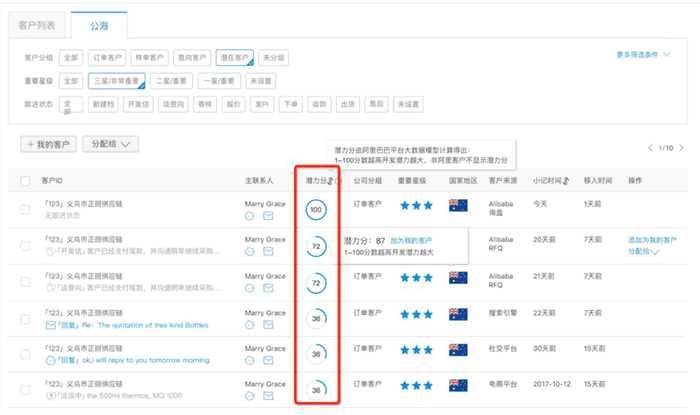Image resolution: width=700 pixels, height=415 pixels.
Task: Click chat icon under Marry Grace, 22天前 row
Action: click(250, 325)
